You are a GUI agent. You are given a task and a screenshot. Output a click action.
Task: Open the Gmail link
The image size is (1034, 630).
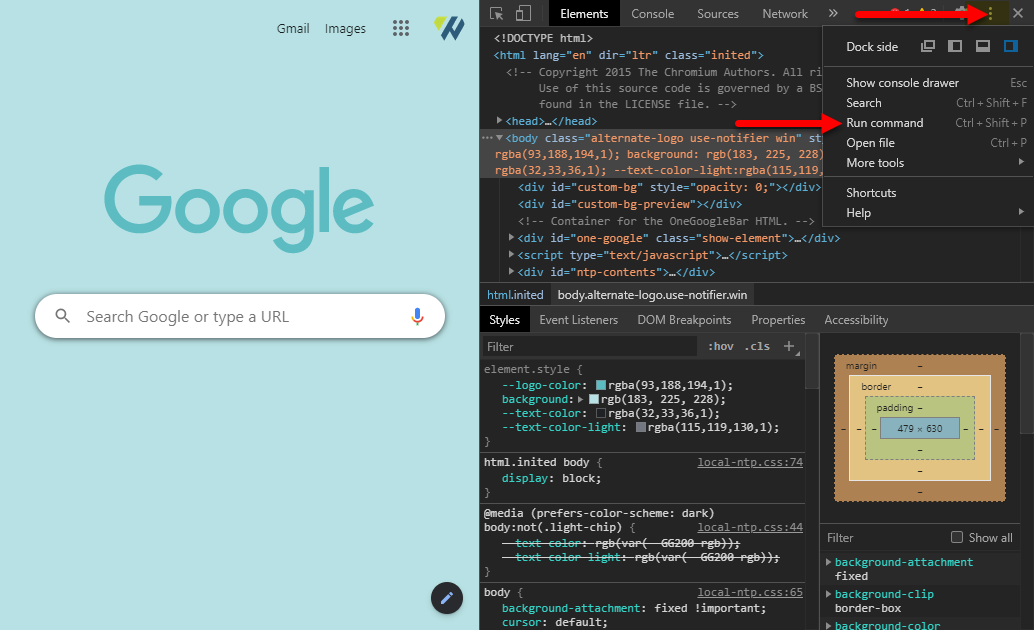293,28
